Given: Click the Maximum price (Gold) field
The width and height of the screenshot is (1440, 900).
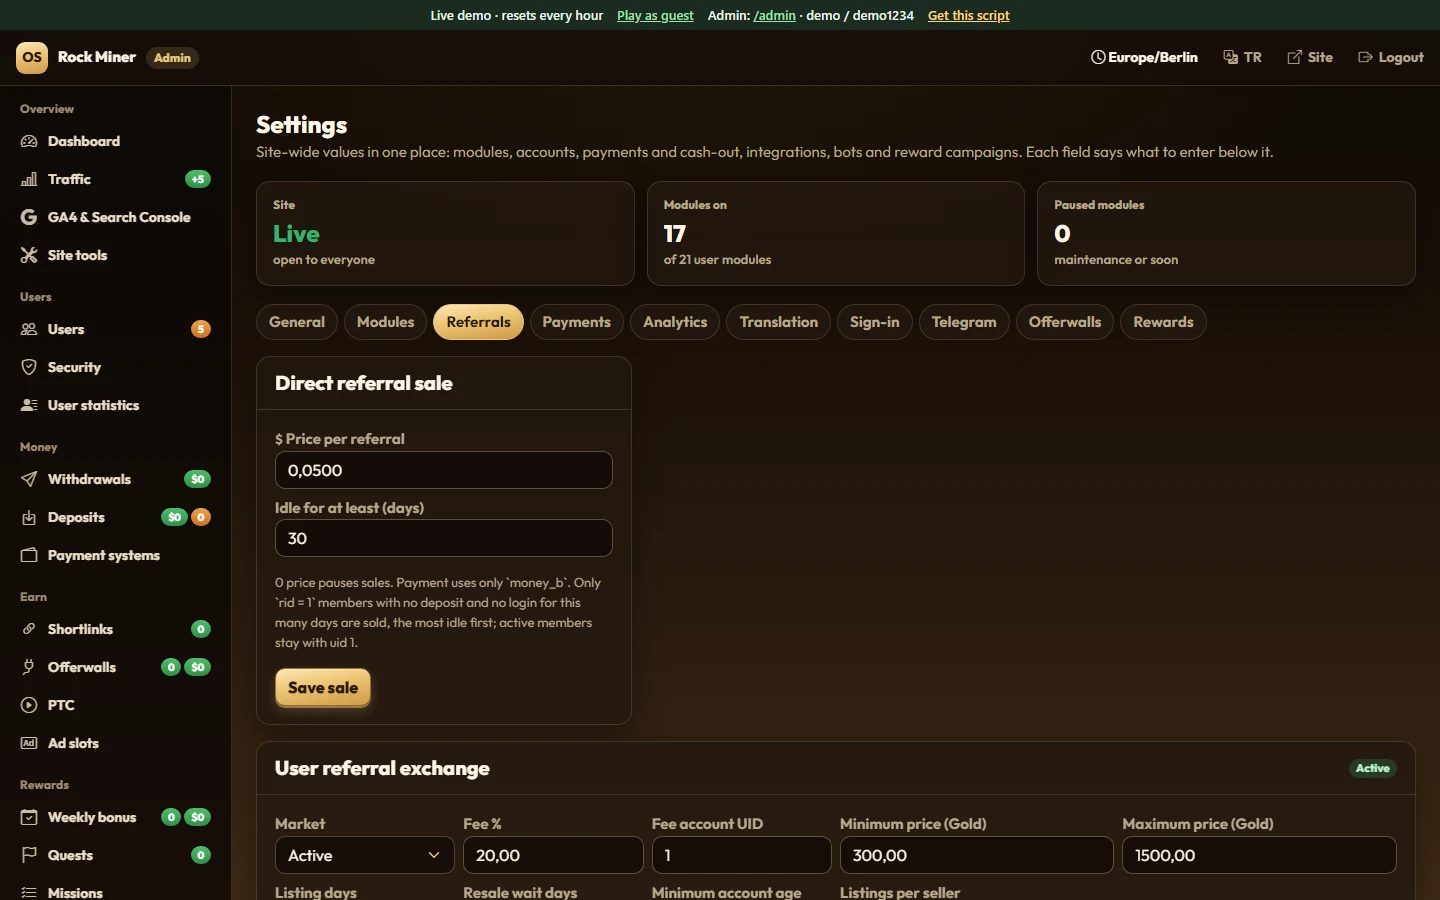Looking at the screenshot, I should 1259,855.
